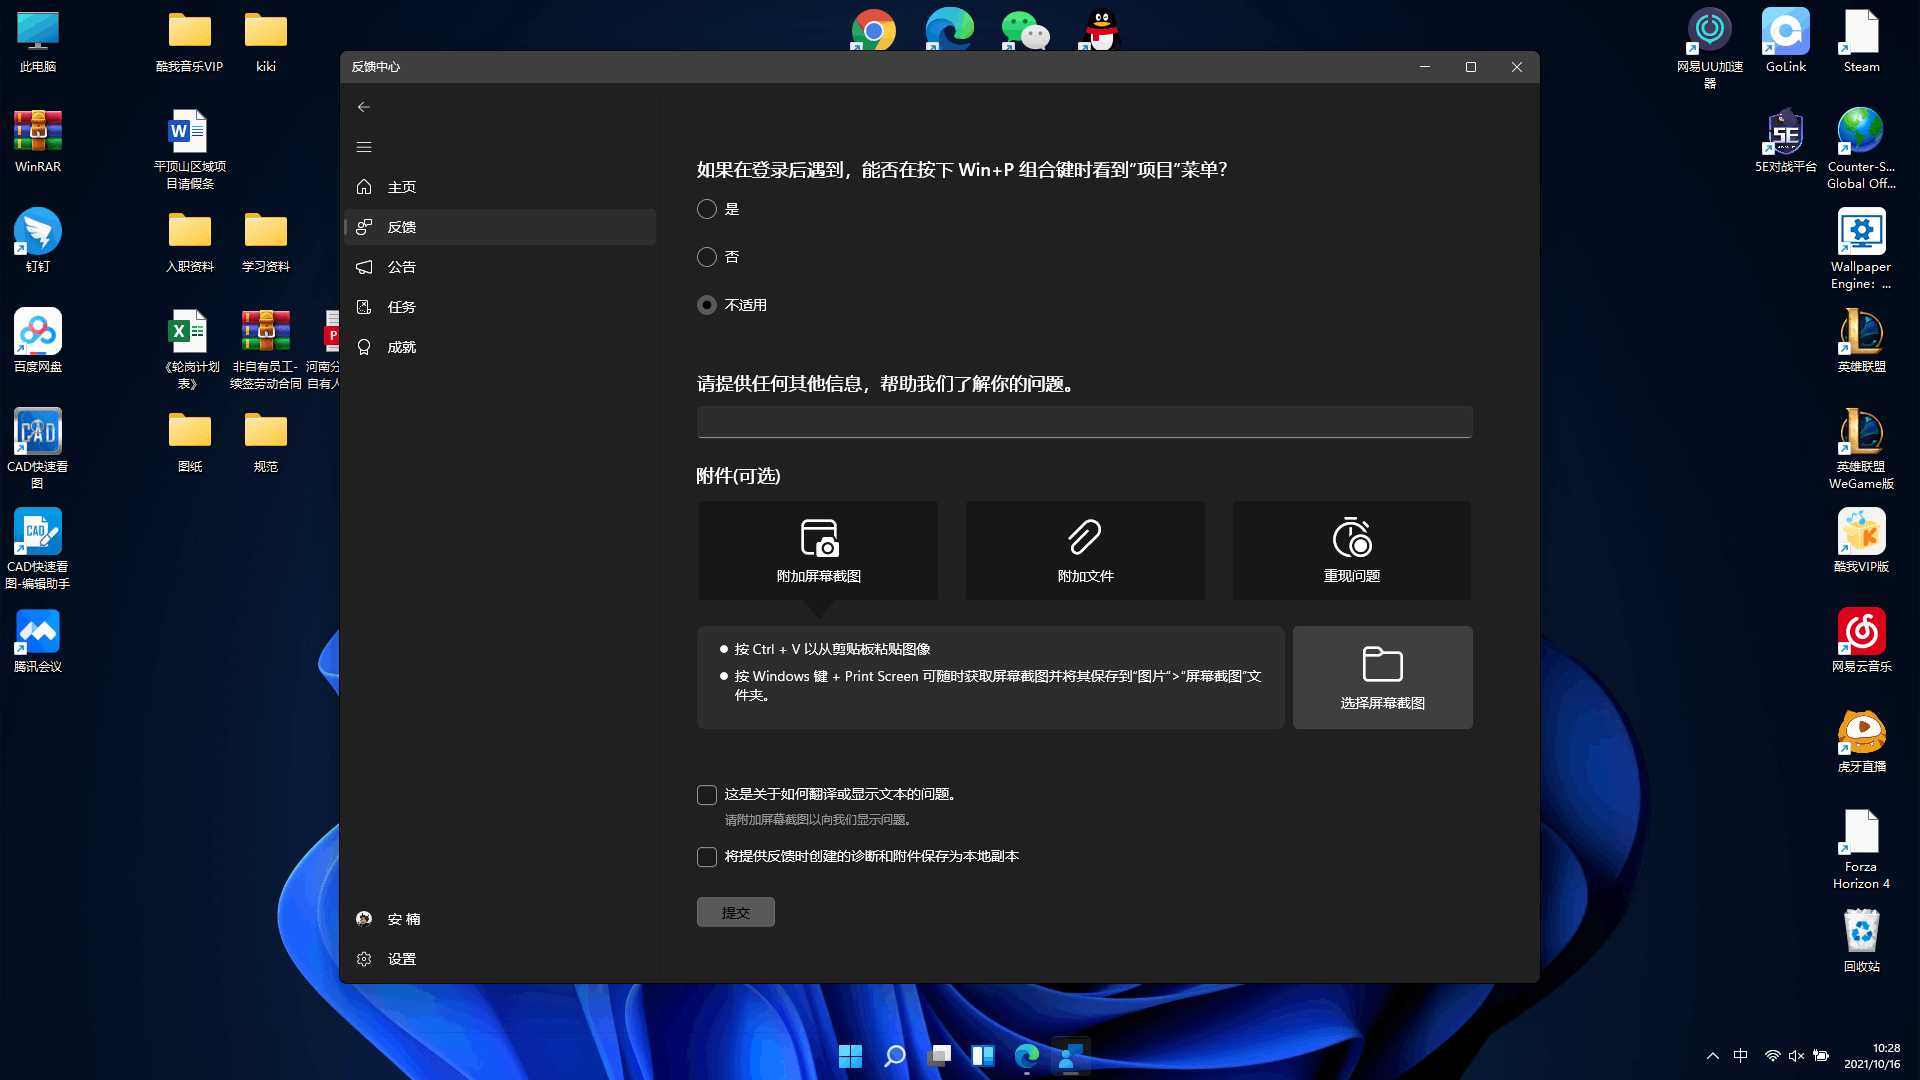The width and height of the screenshot is (1920, 1080).
Task: Click 提交 submit button
Action: coord(736,911)
